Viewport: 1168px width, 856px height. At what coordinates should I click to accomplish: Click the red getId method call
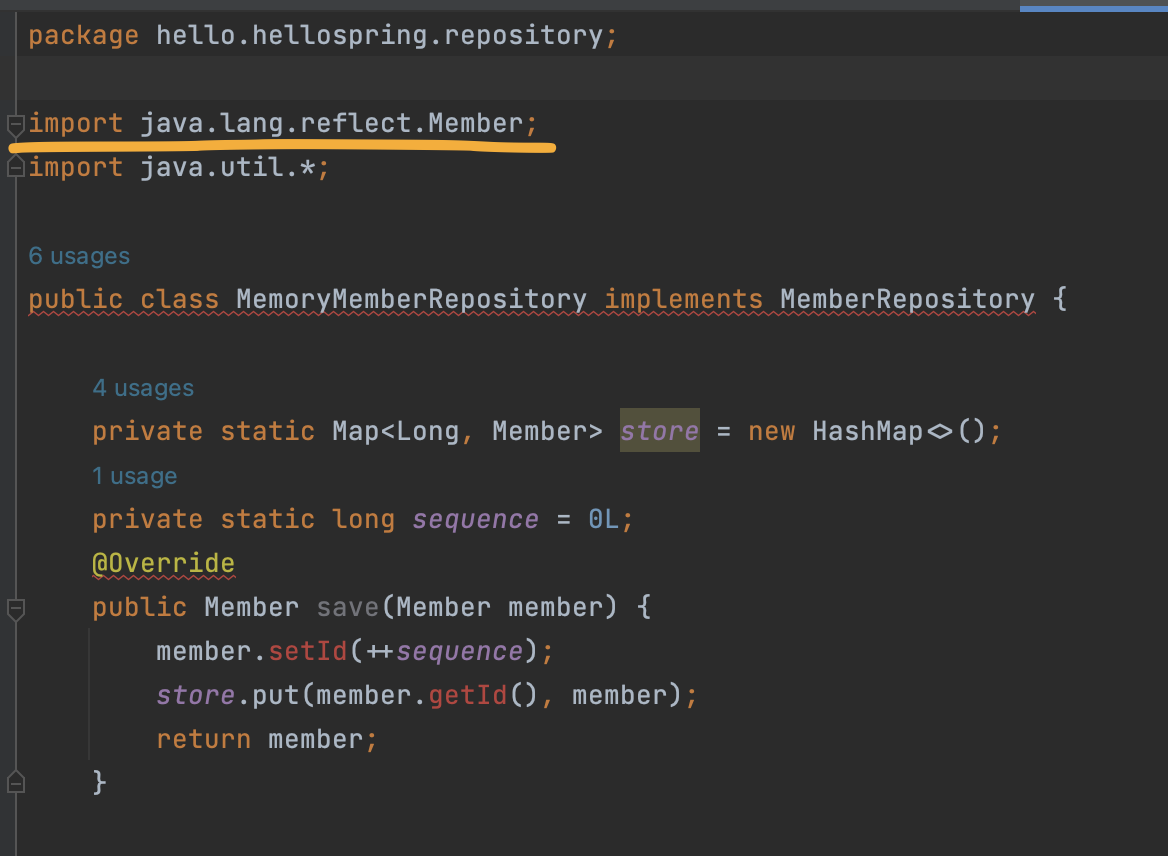467,695
